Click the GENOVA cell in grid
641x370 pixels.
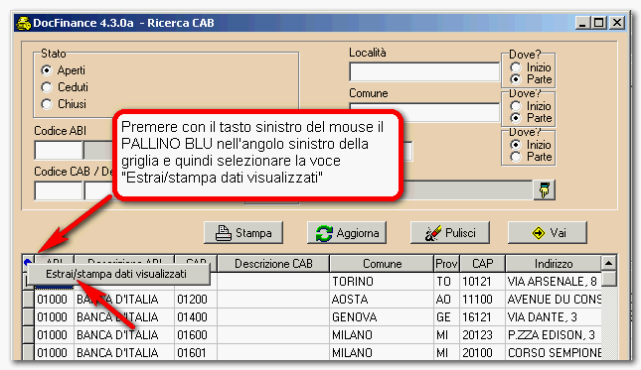coord(382,317)
